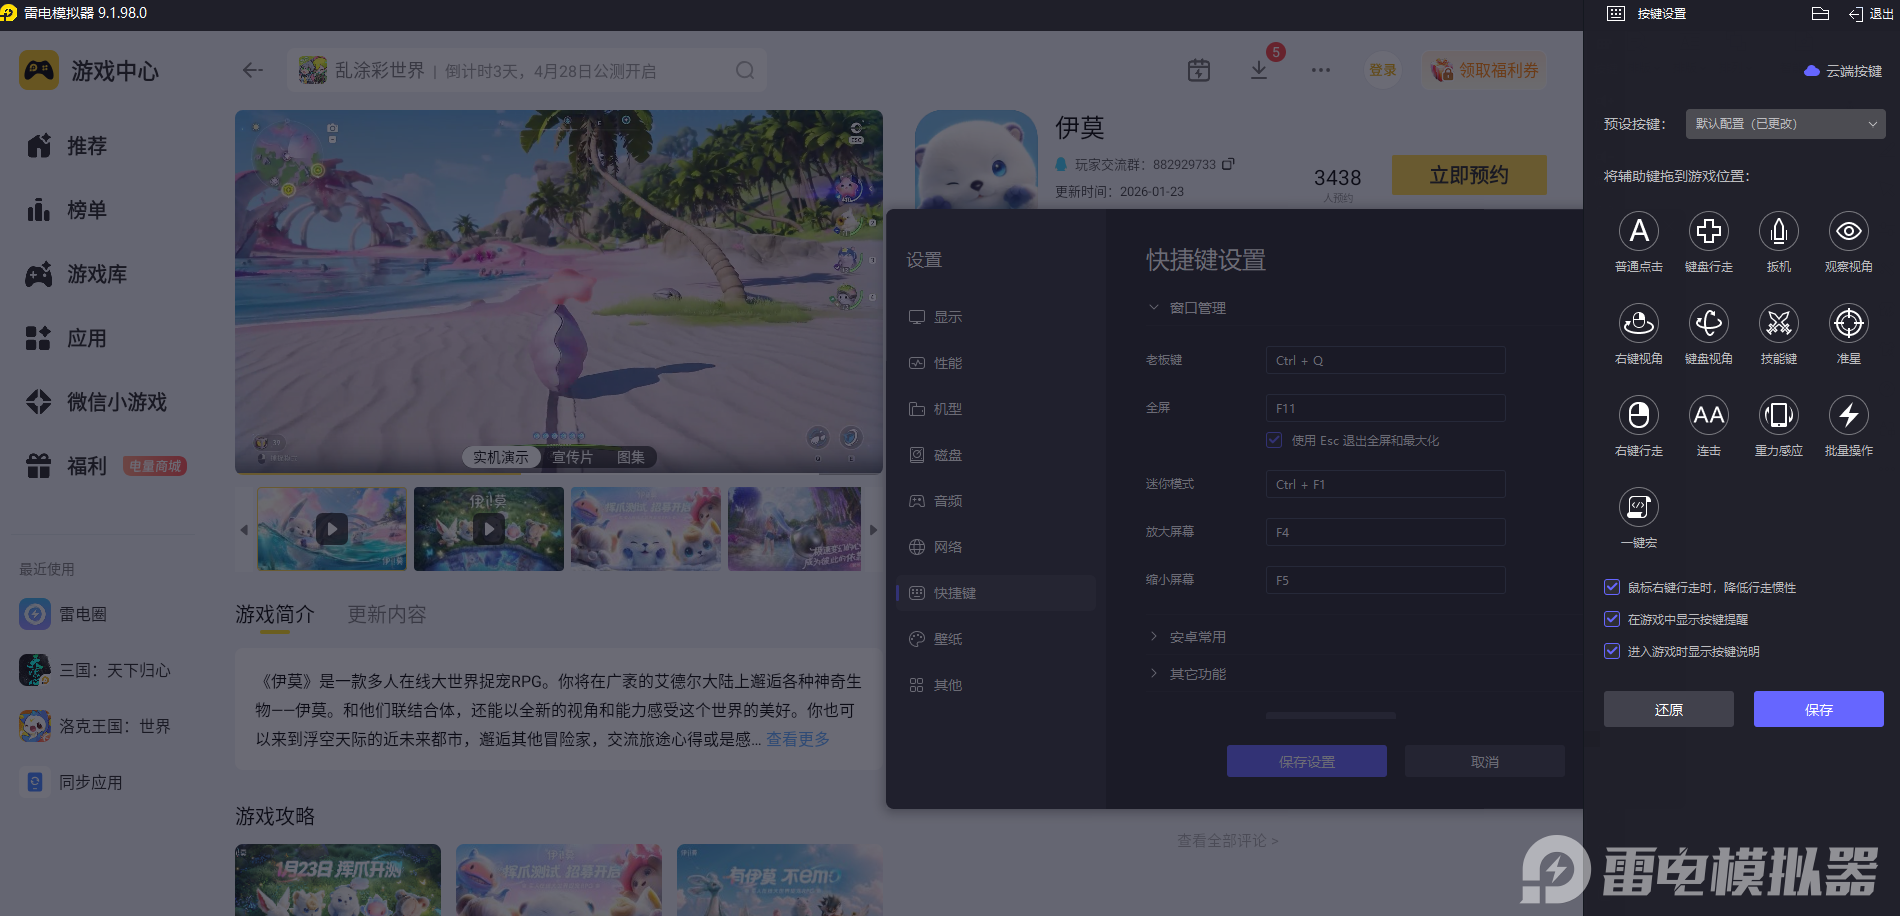The image size is (1900, 916).
Task: Select the 连击 combo key icon
Action: click(x=1709, y=415)
